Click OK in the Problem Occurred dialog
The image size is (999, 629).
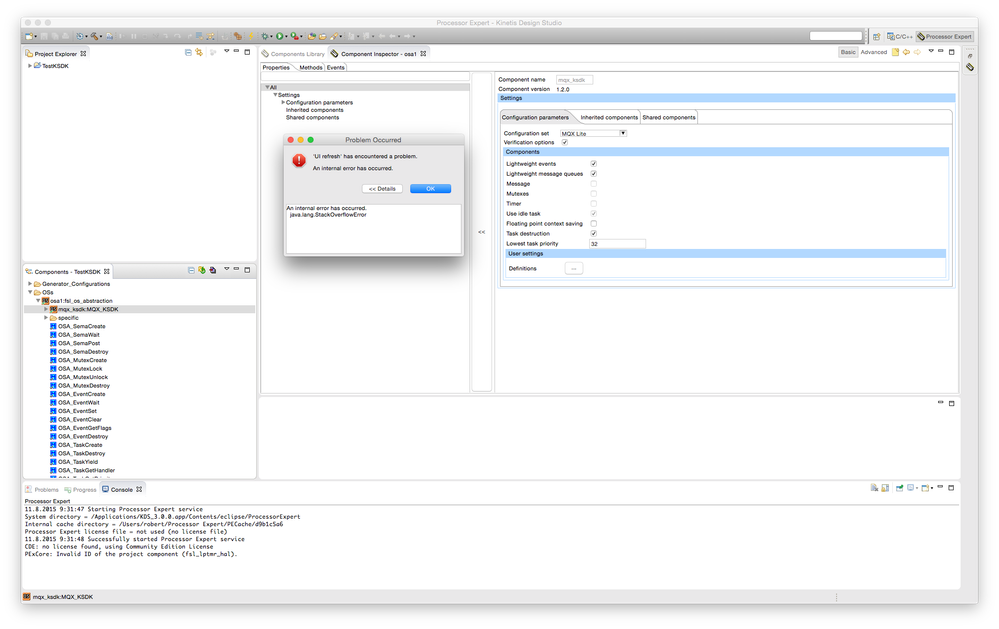[430, 189]
